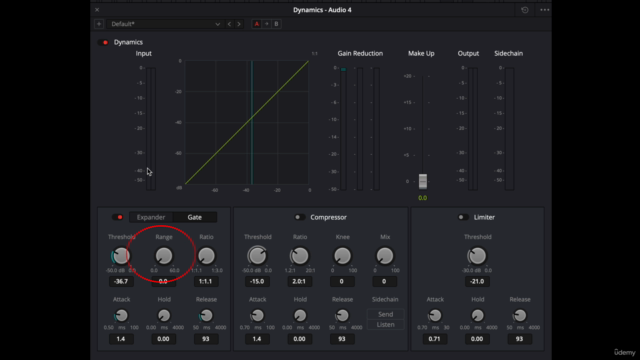Copy A to B arrow button
This screenshot has width=640, height=360.
coord(267,24)
